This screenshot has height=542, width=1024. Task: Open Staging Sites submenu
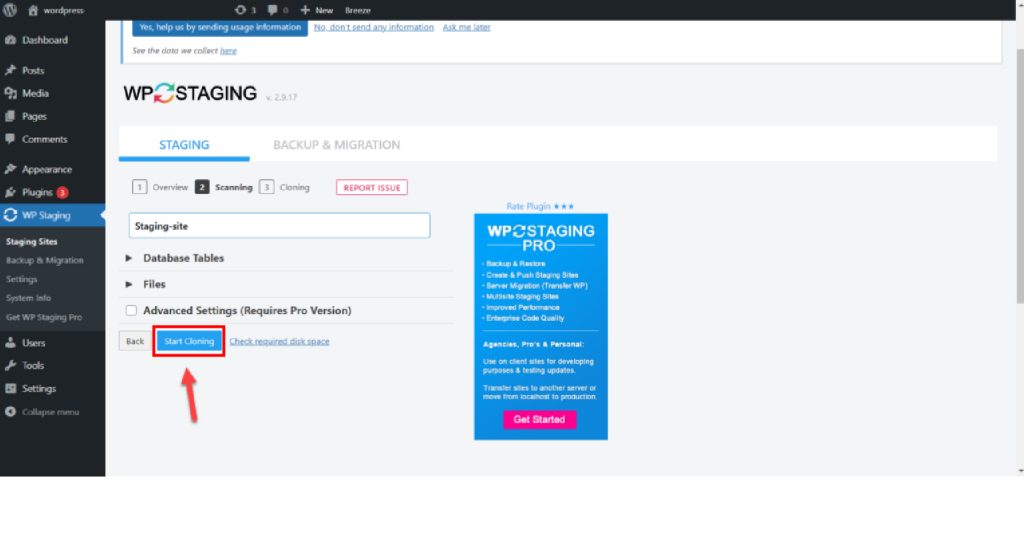point(31,242)
